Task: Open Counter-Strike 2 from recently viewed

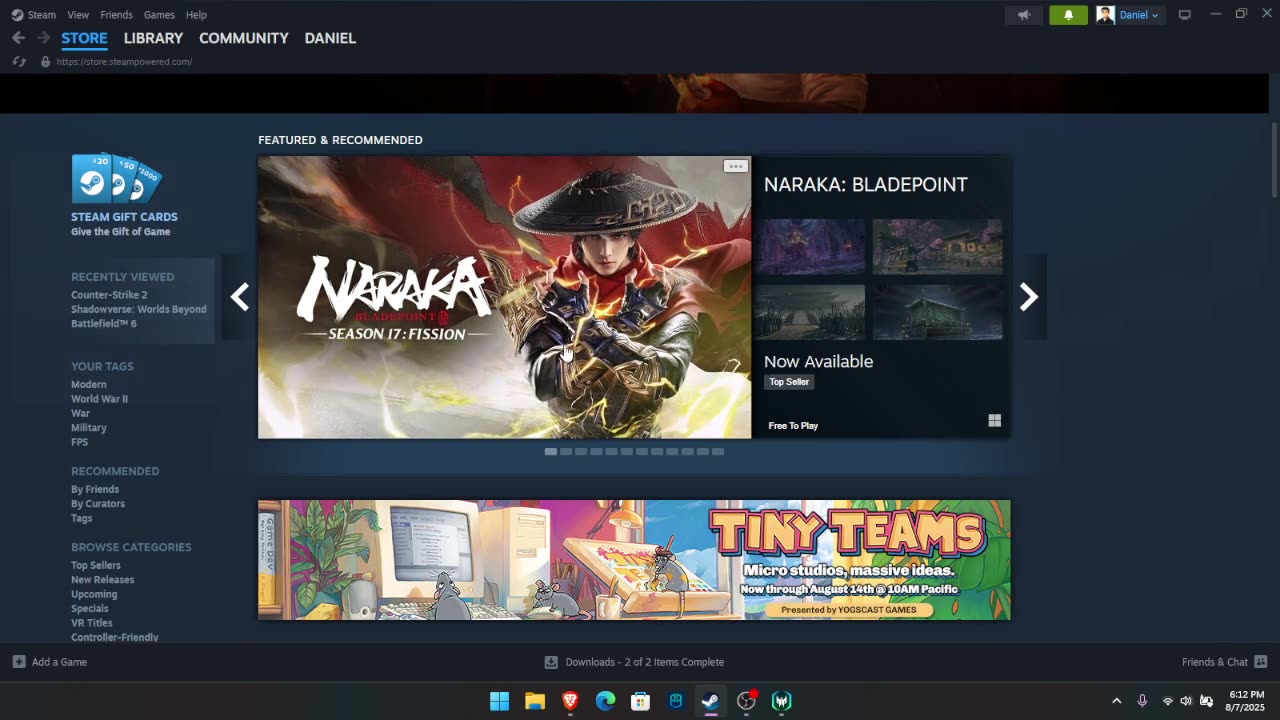Action: 109,295
